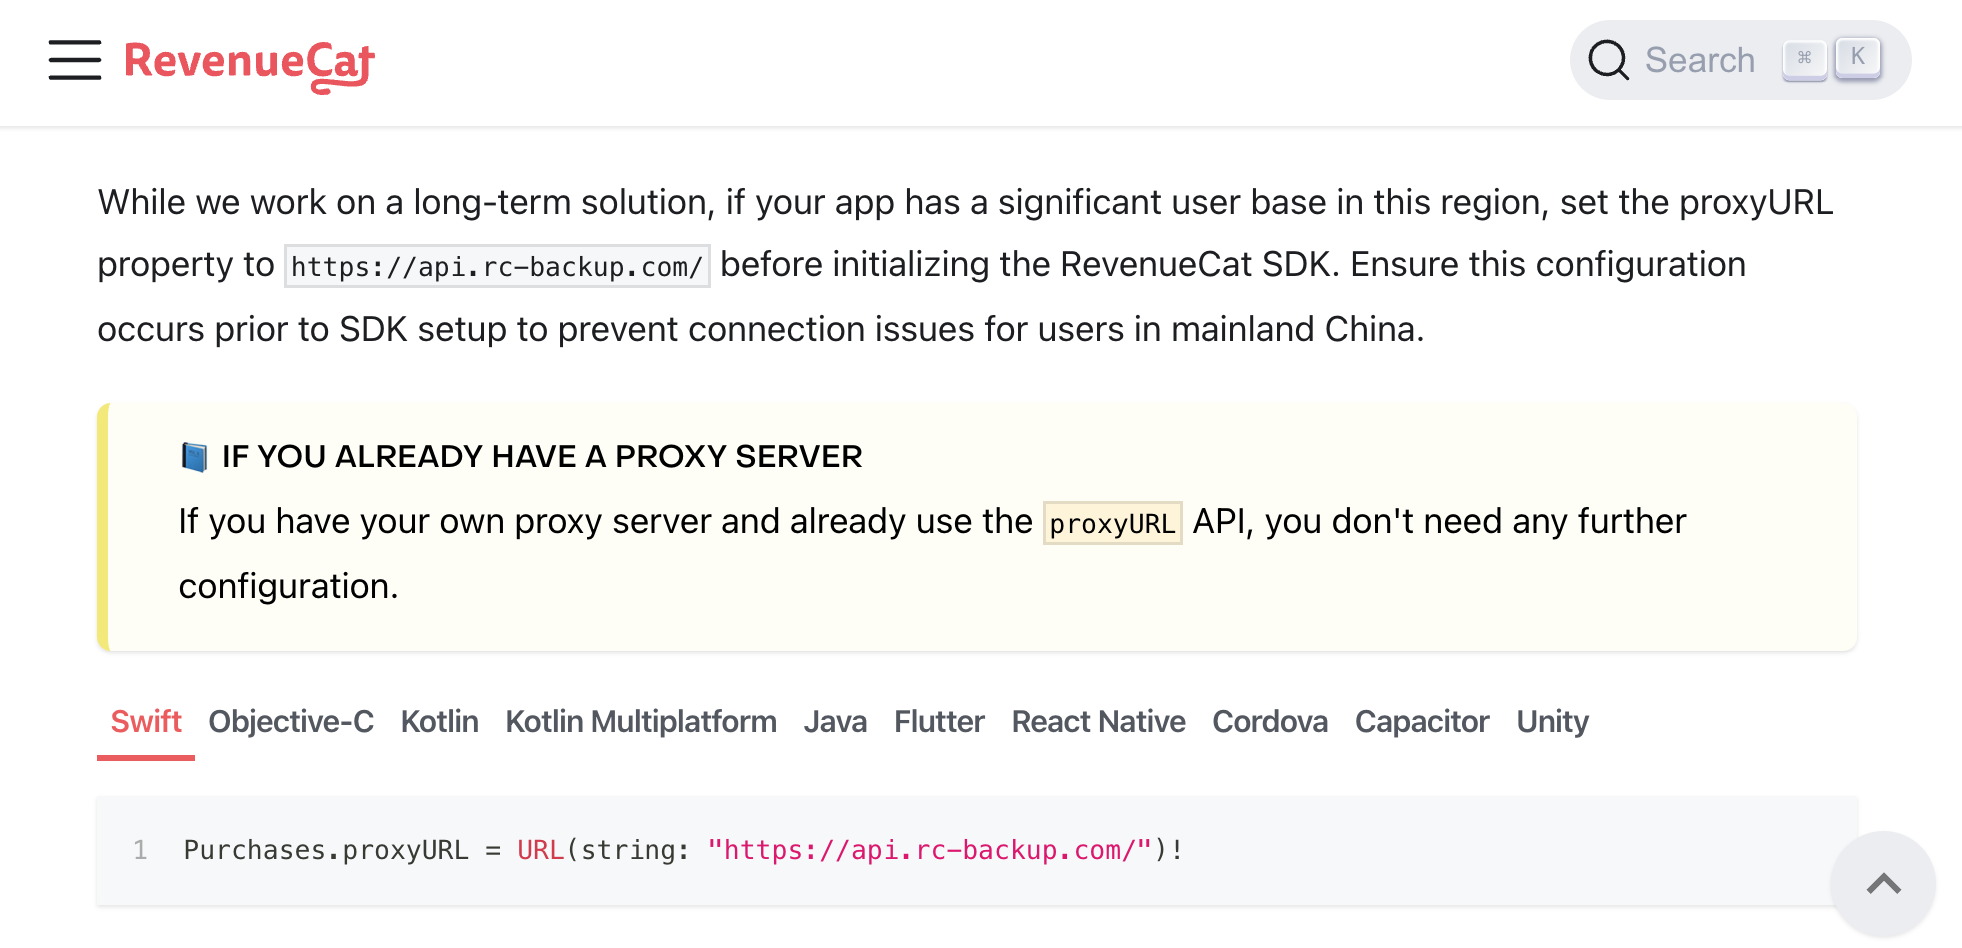The height and width of the screenshot is (948, 1962).
Task: Click the proxyURL inline code in the note
Action: click(x=1112, y=523)
